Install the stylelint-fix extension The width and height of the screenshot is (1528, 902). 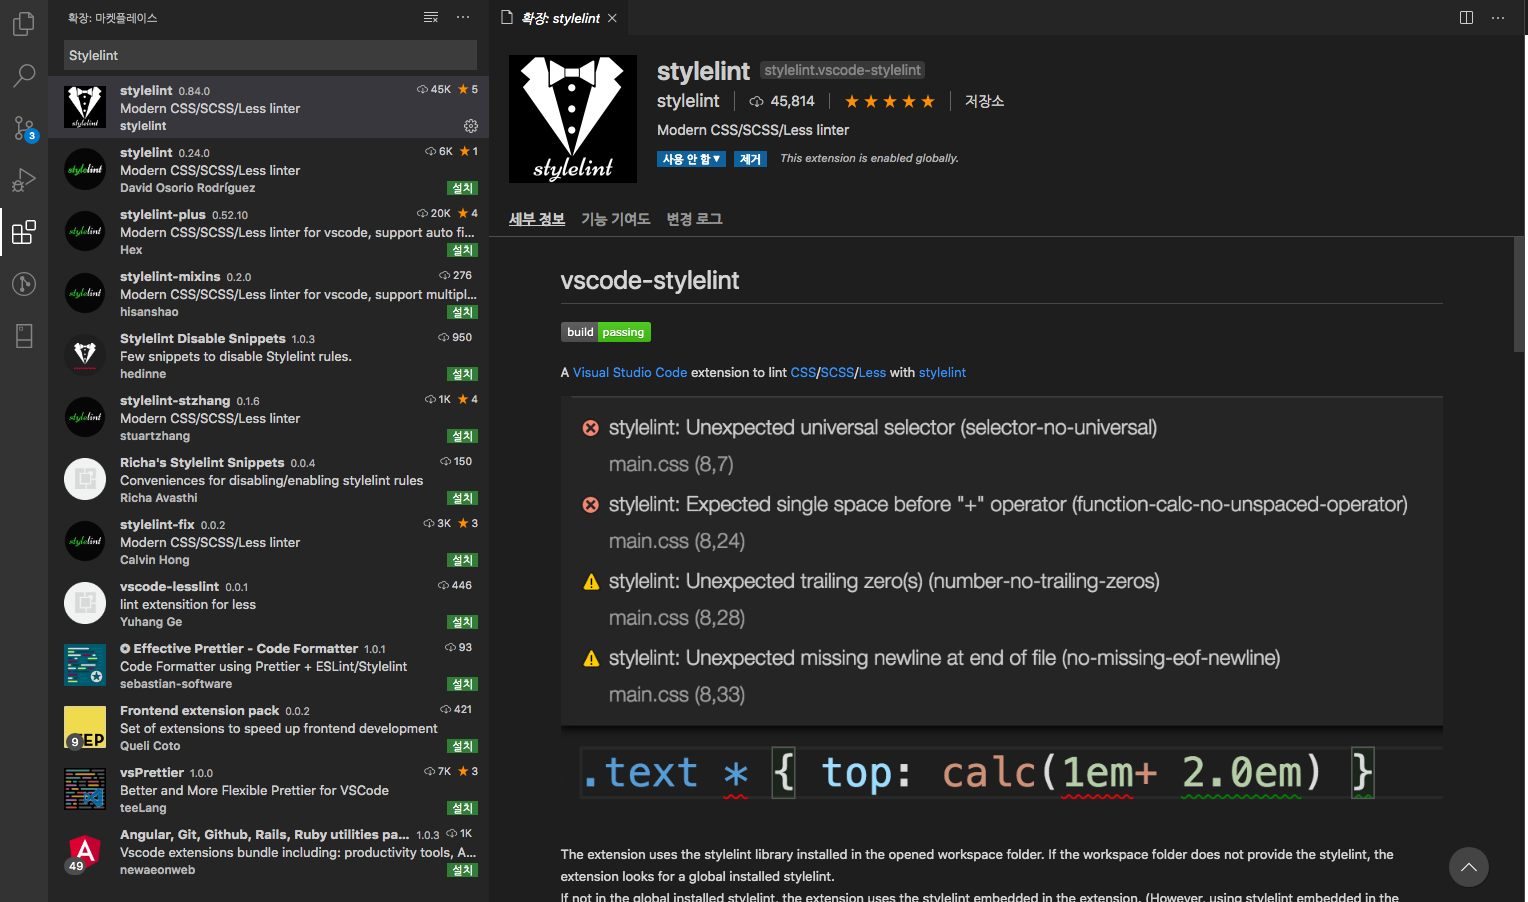tap(463, 560)
